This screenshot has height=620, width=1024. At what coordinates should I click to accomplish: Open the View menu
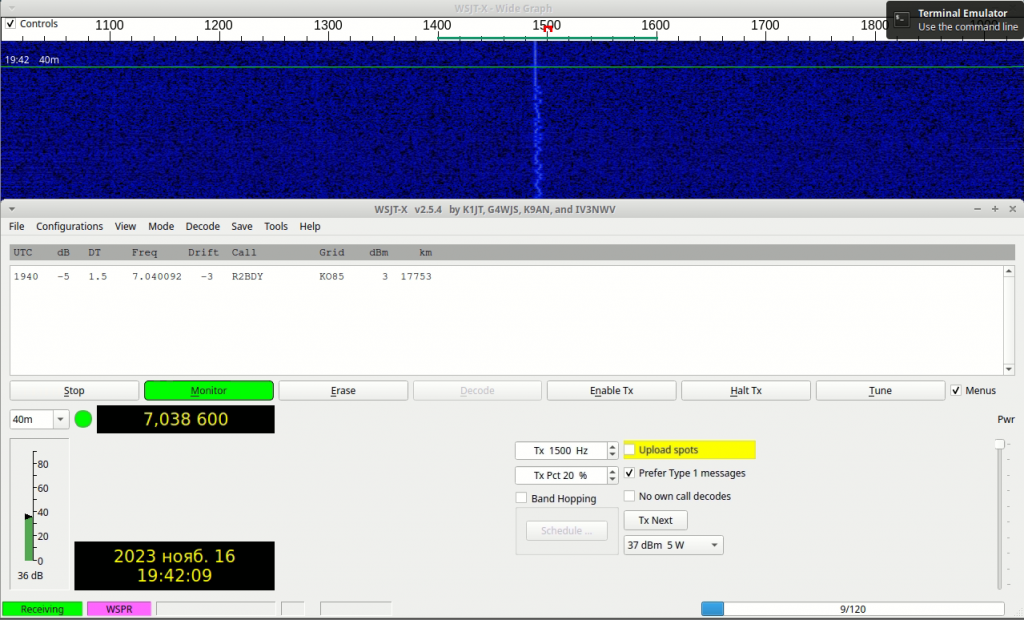pyautogui.click(x=125, y=226)
